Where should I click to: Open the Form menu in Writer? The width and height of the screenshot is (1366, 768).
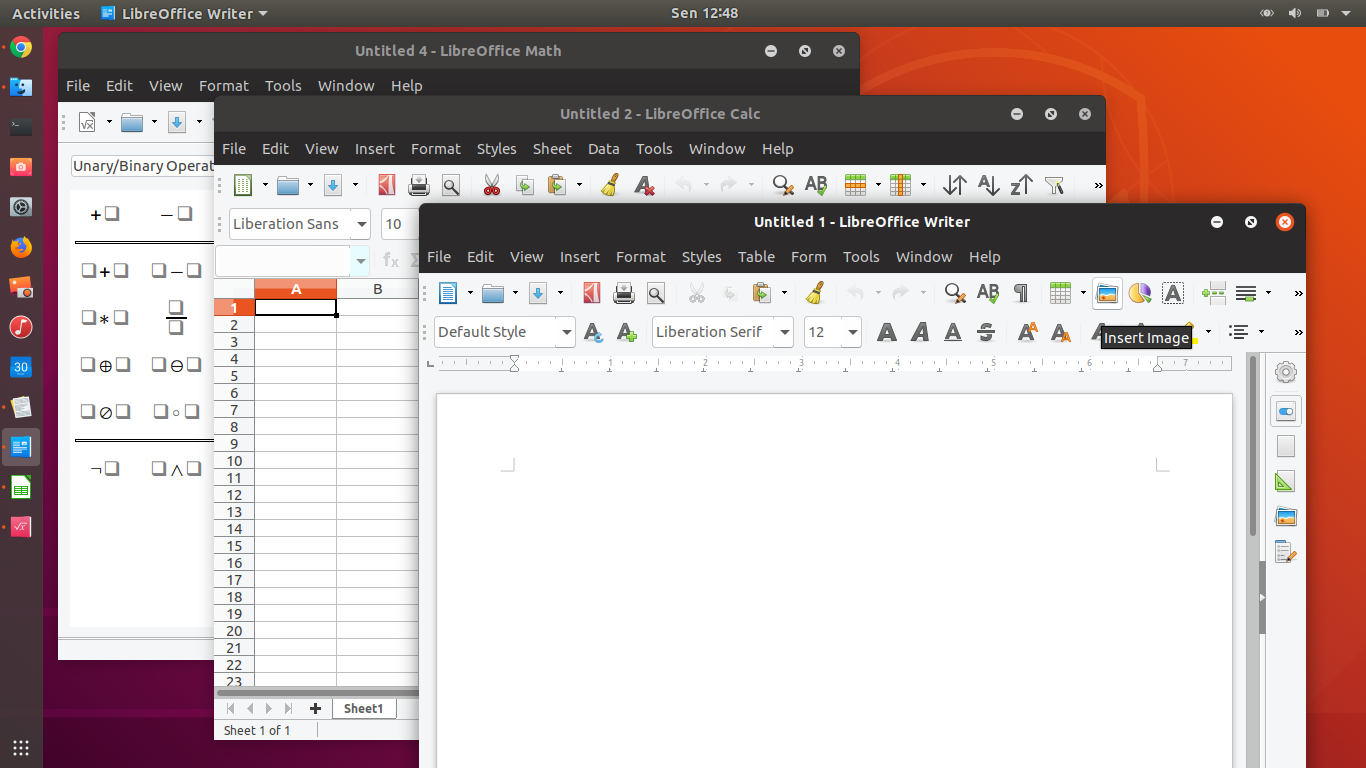coord(808,257)
